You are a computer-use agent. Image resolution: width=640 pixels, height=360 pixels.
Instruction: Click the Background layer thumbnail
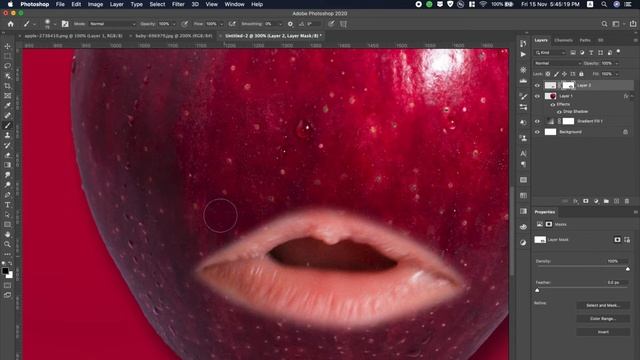(x=550, y=132)
